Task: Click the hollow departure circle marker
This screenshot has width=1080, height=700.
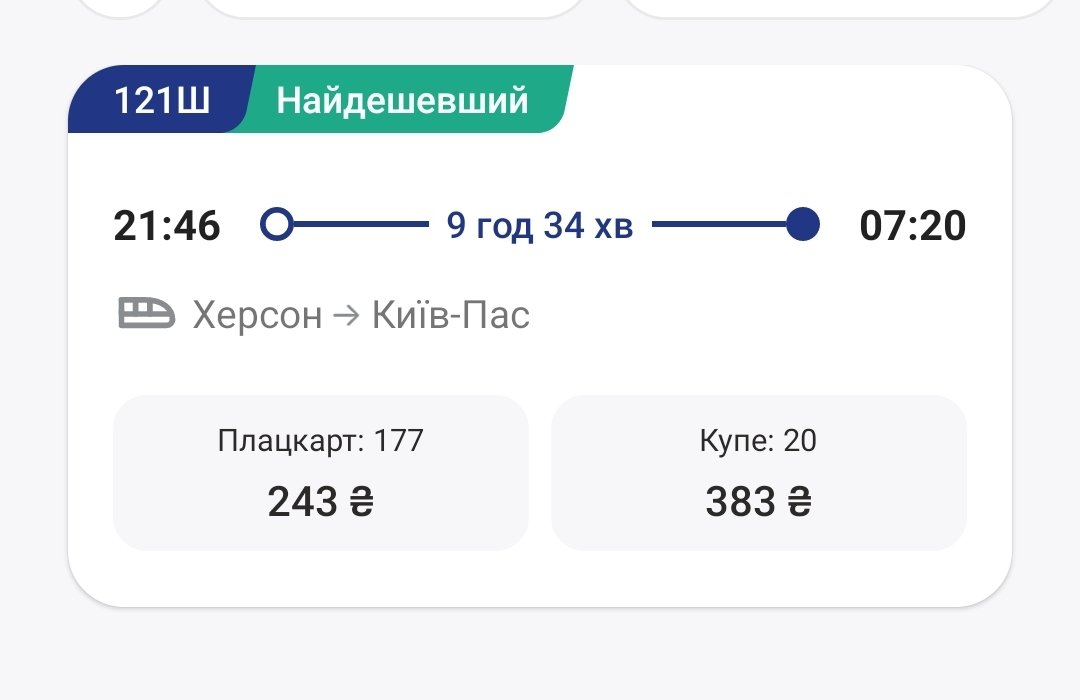Action: (x=277, y=225)
